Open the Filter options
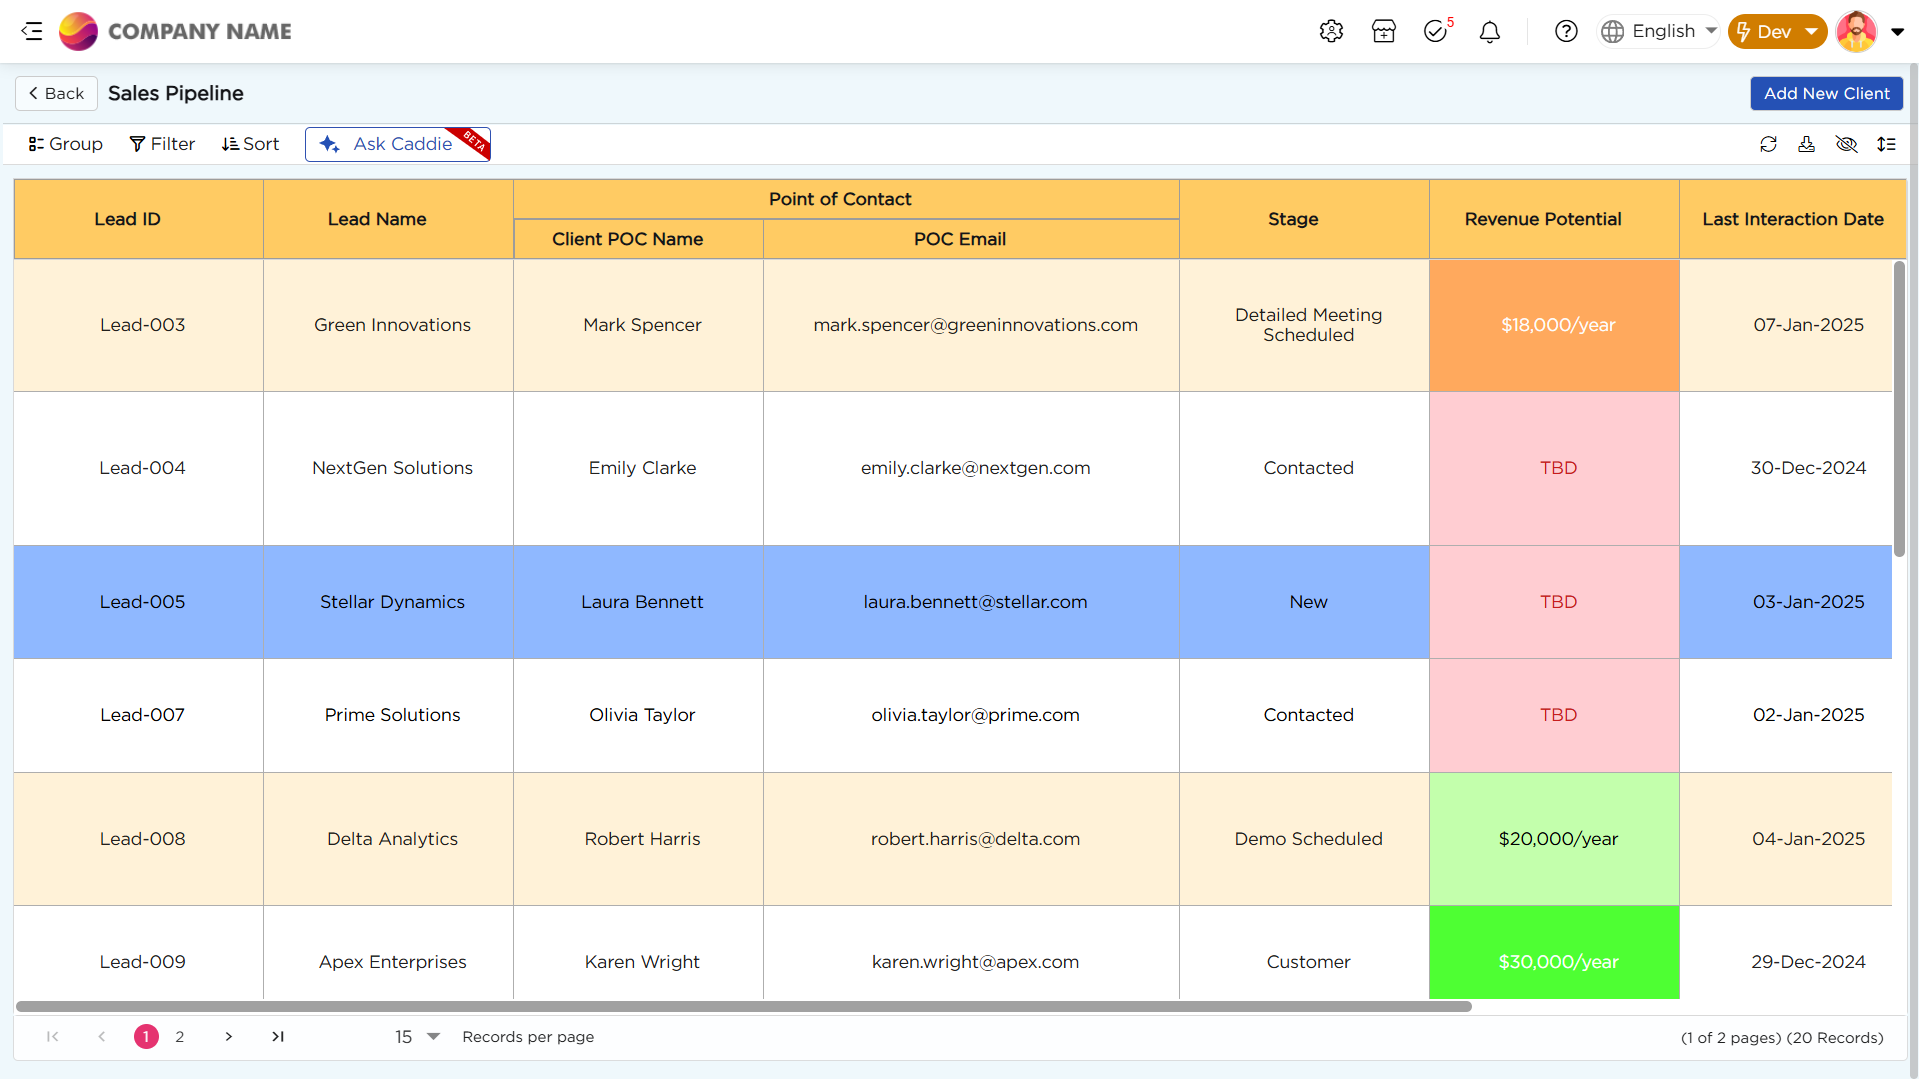The width and height of the screenshot is (1919, 1079). pyautogui.click(x=162, y=144)
